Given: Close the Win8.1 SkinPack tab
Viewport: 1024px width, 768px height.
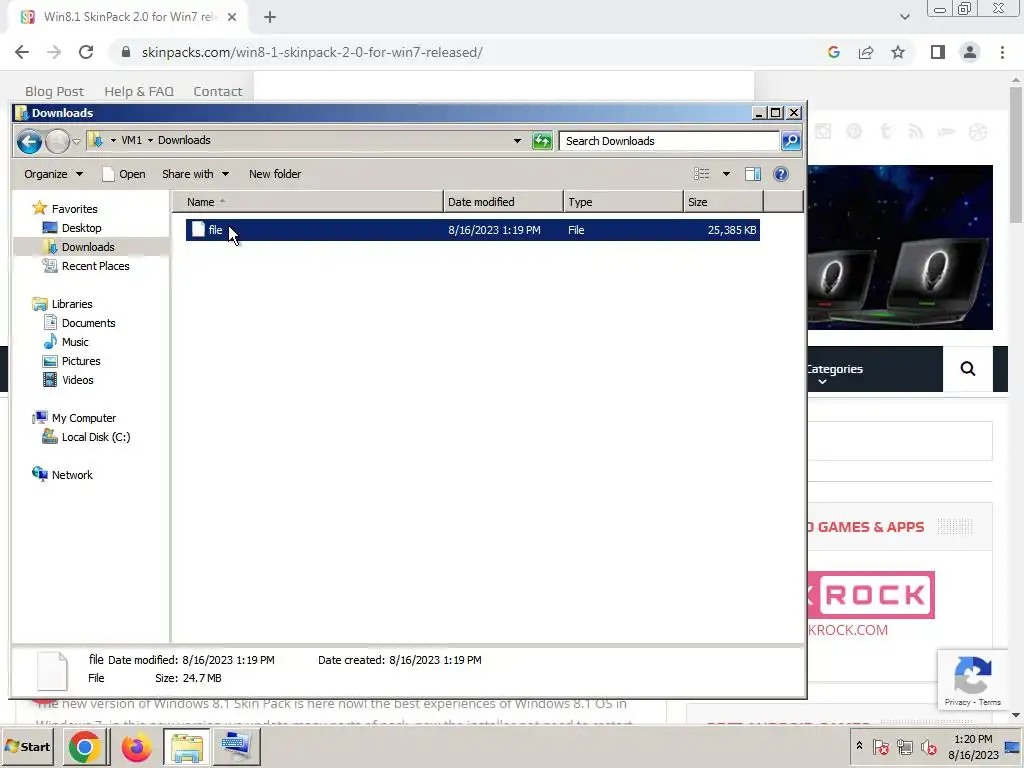Looking at the screenshot, I should click(x=232, y=17).
